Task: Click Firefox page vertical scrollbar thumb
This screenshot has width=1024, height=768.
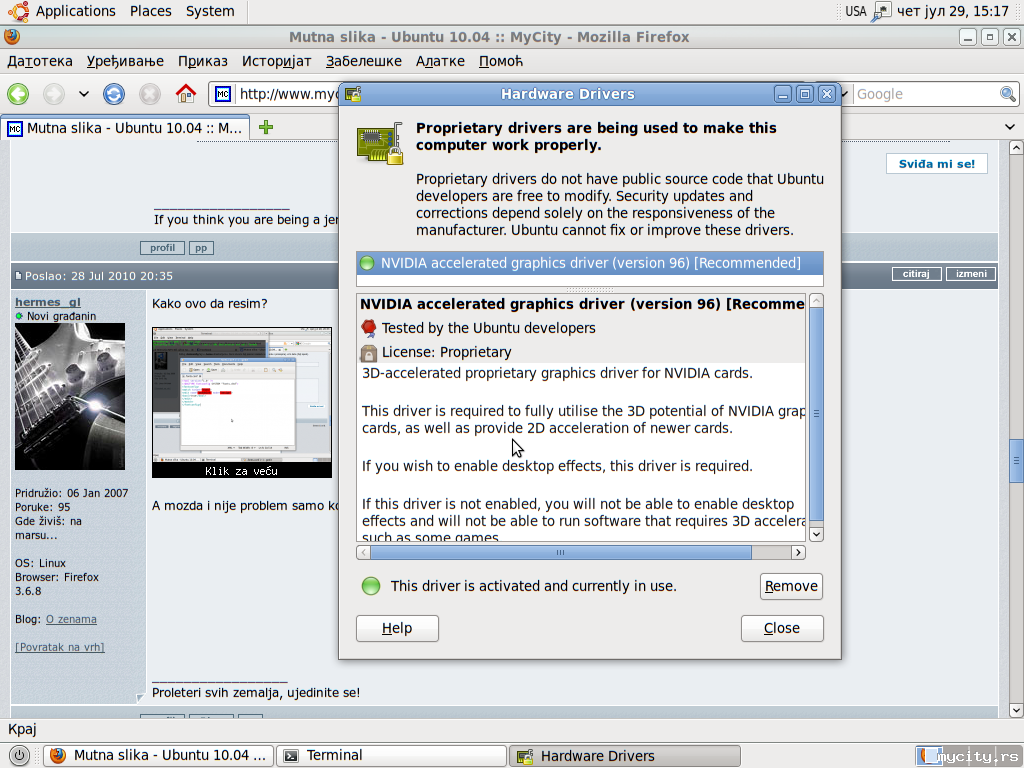Action: click(x=1016, y=461)
